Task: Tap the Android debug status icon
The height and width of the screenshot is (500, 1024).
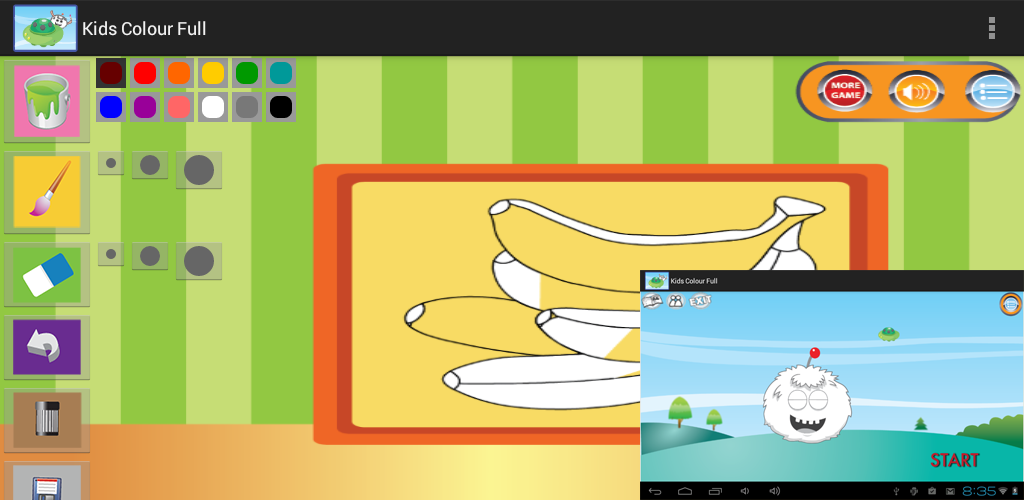Action: (914, 491)
